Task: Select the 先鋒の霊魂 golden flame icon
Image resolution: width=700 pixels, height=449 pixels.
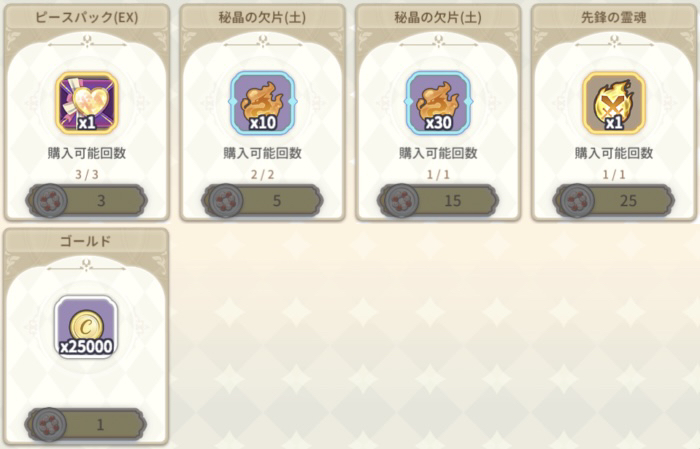Action: [x=614, y=103]
